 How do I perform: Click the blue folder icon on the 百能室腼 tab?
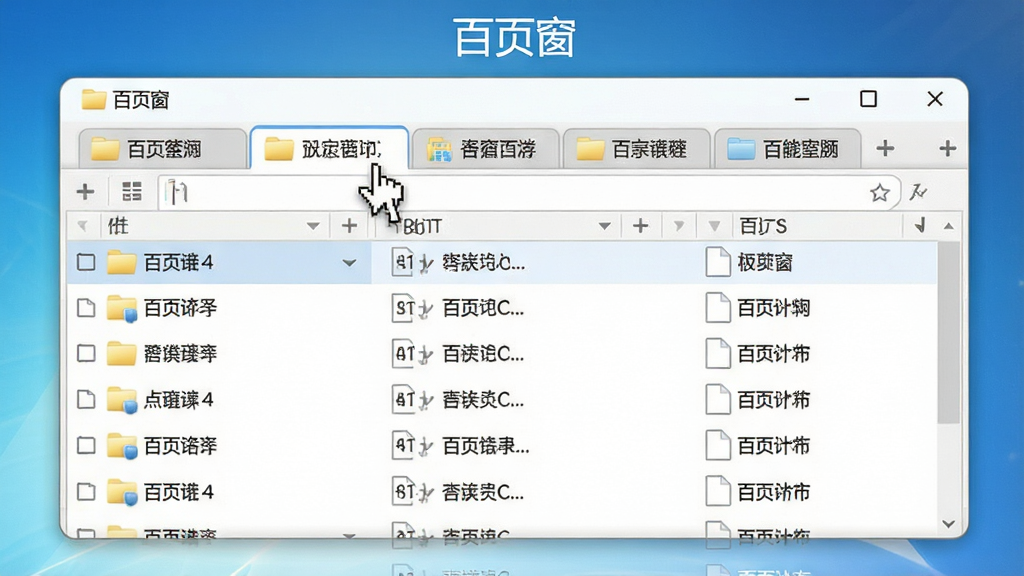(741, 149)
